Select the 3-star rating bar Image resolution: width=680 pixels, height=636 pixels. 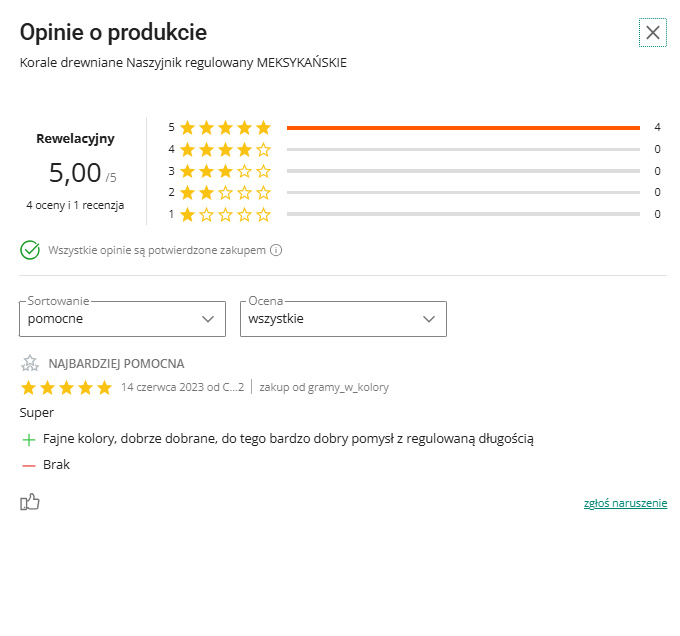463,171
